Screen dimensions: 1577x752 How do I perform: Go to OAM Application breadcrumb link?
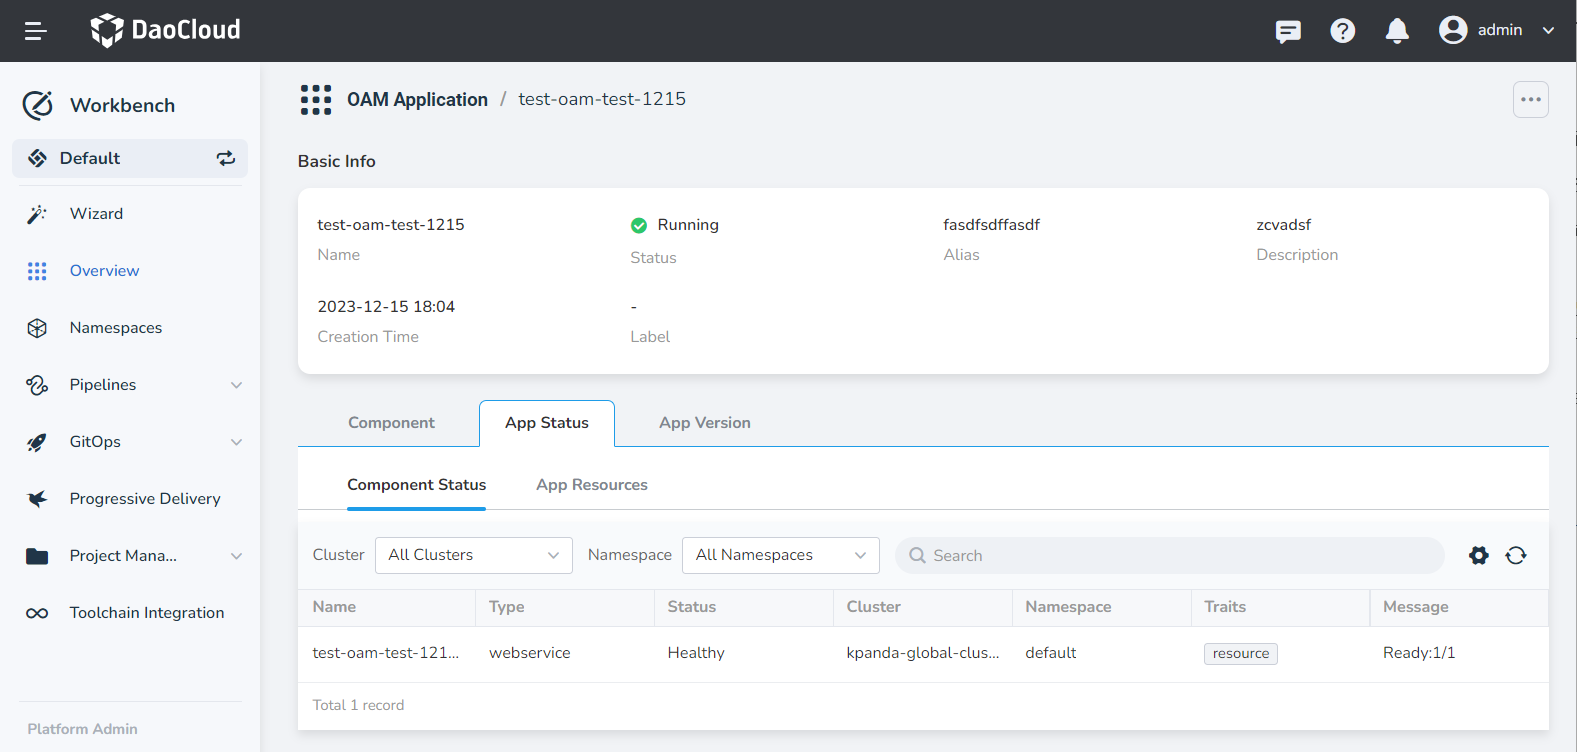click(x=417, y=100)
